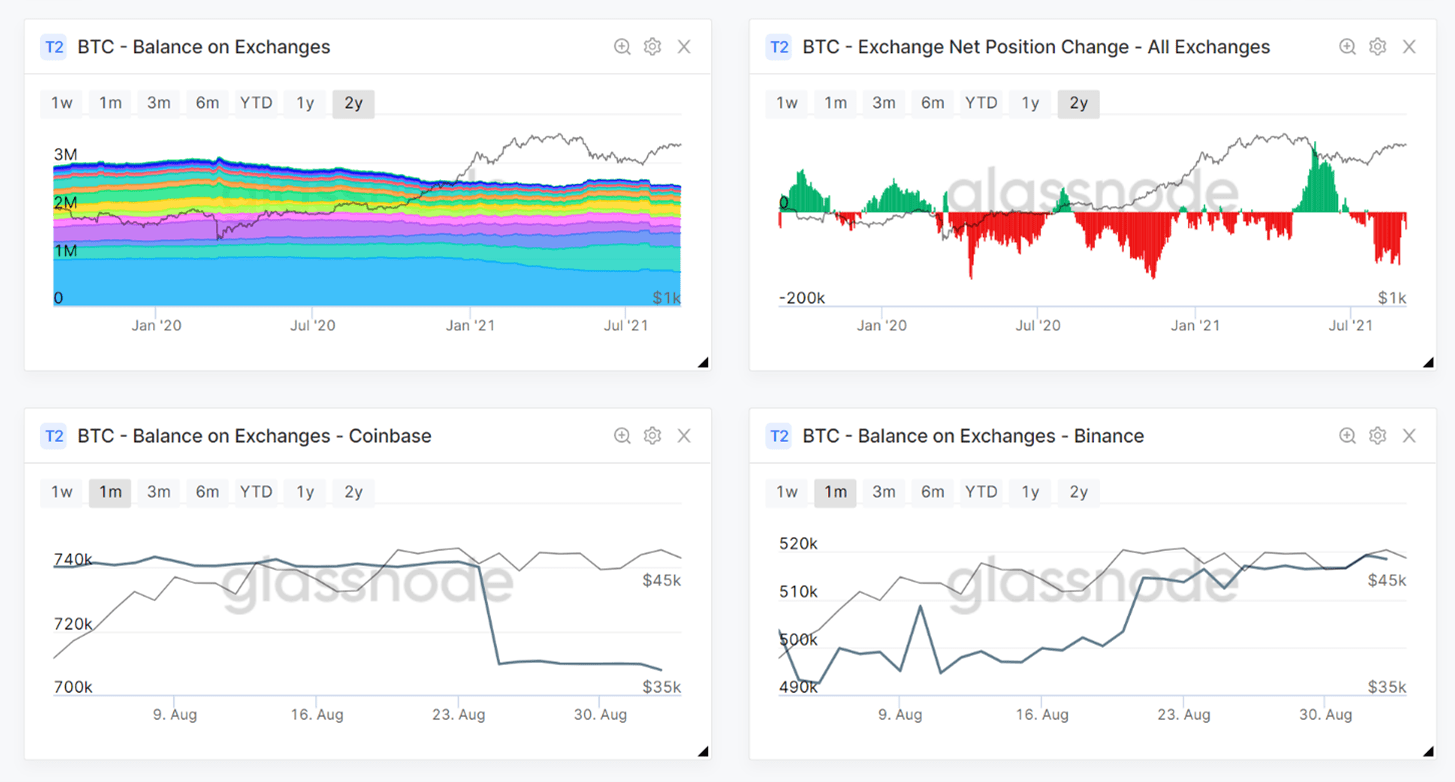Switch Coinbase chart to 2y range
This screenshot has width=1455, height=782.
click(x=353, y=492)
